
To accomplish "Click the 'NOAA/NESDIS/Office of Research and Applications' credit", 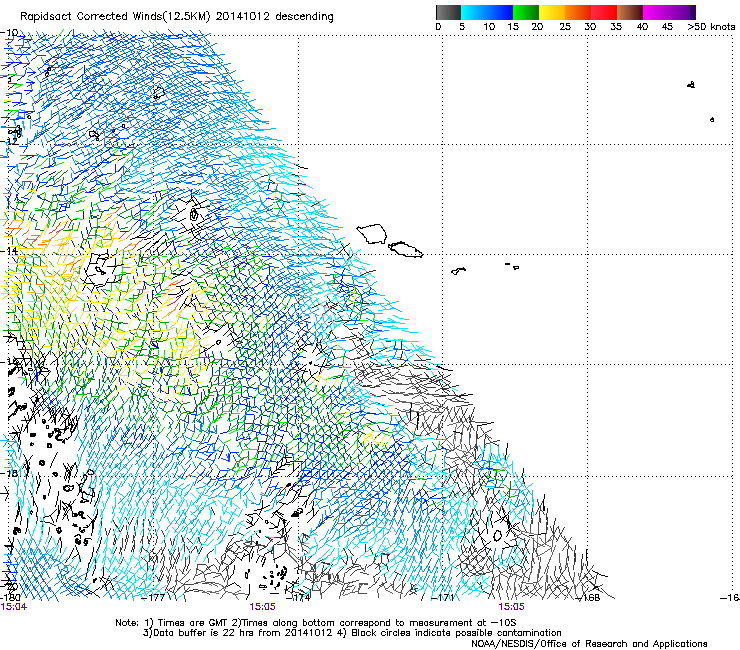I will 589,644.
